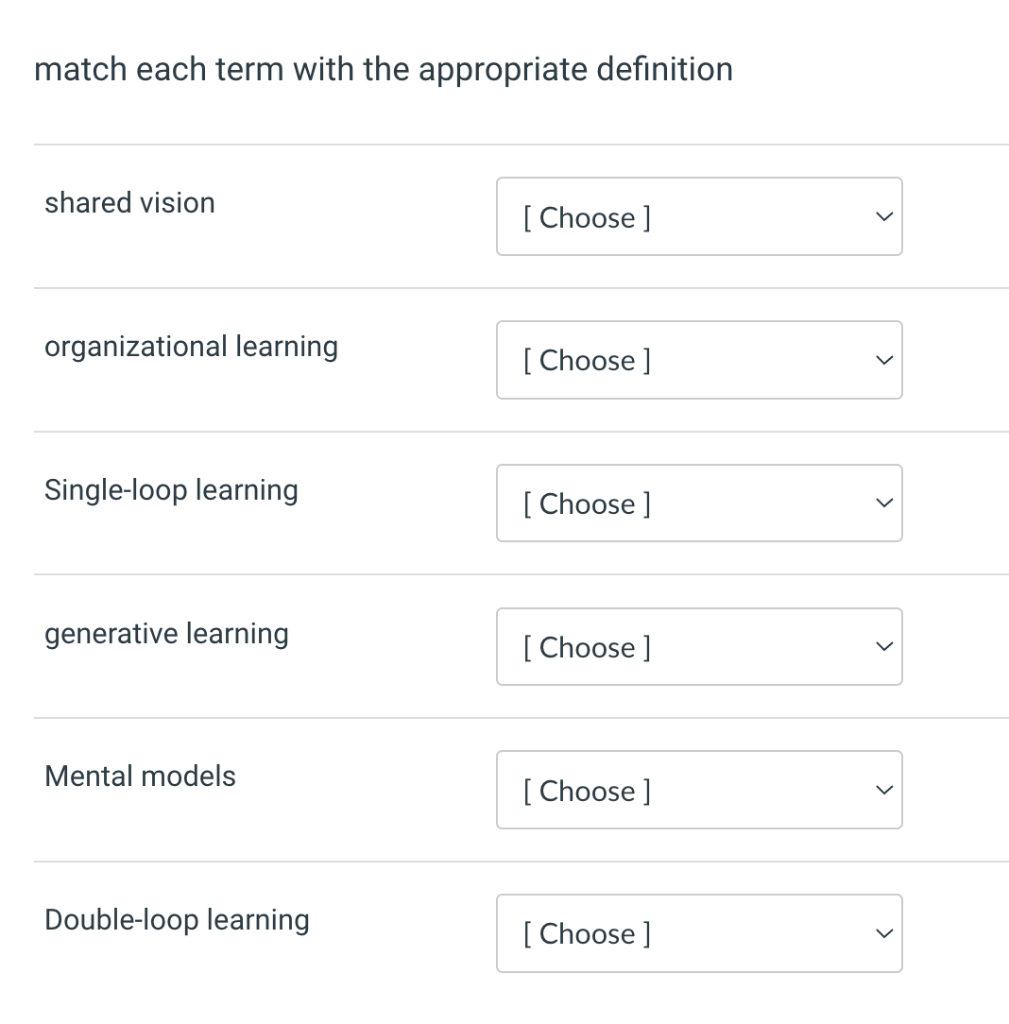Click the matching question instruction text

(384, 70)
